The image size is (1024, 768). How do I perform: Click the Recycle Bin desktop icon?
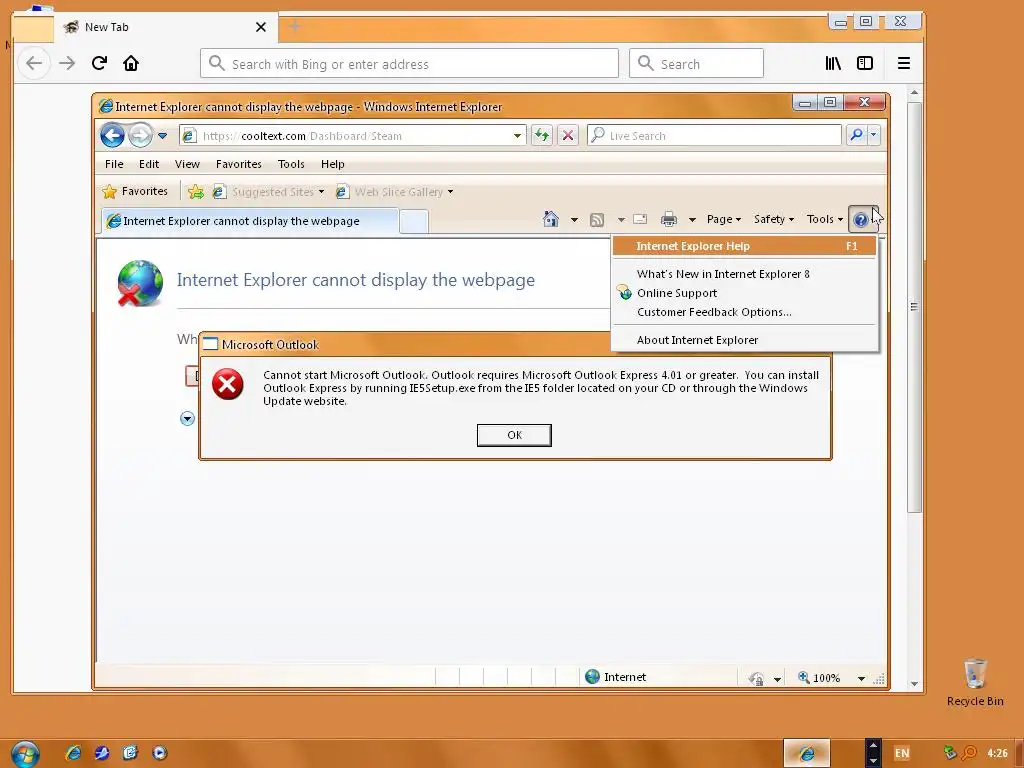click(x=975, y=682)
